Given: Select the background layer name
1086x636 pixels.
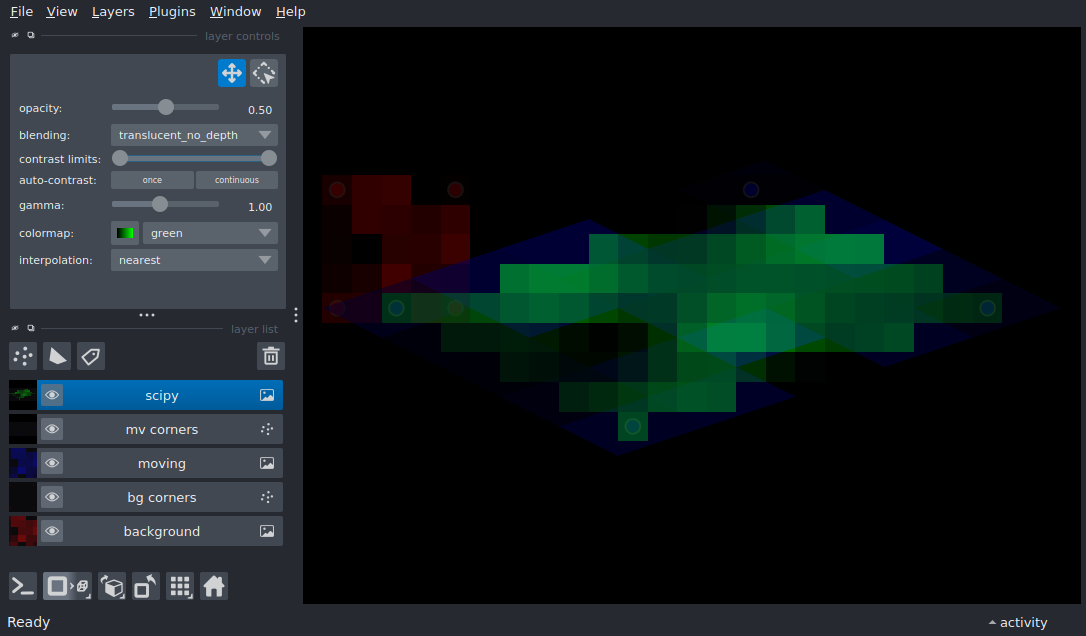Looking at the screenshot, I should 161,531.
